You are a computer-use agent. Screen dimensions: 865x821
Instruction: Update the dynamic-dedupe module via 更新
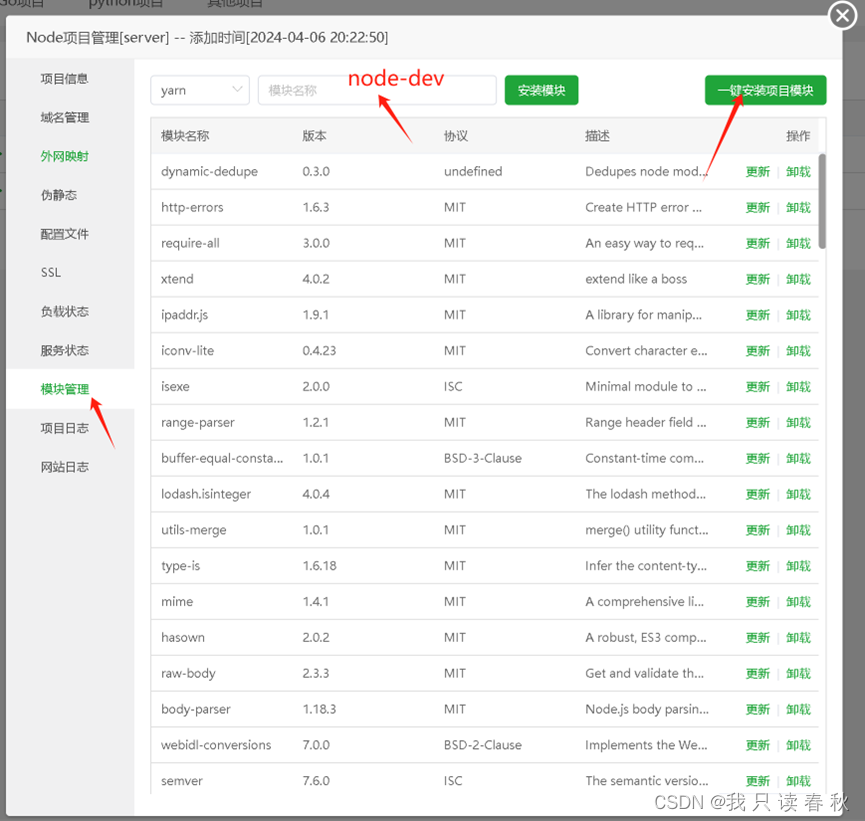(757, 171)
